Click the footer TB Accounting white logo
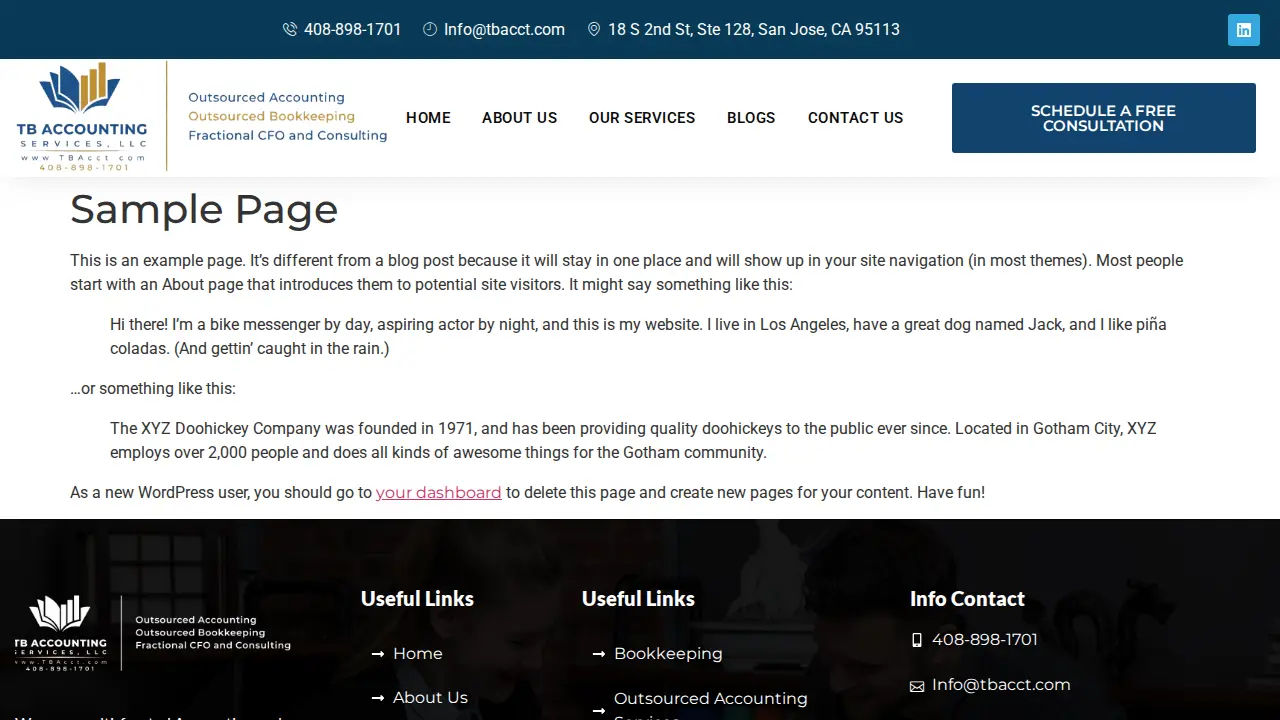The height and width of the screenshot is (720, 1280). click(153, 634)
